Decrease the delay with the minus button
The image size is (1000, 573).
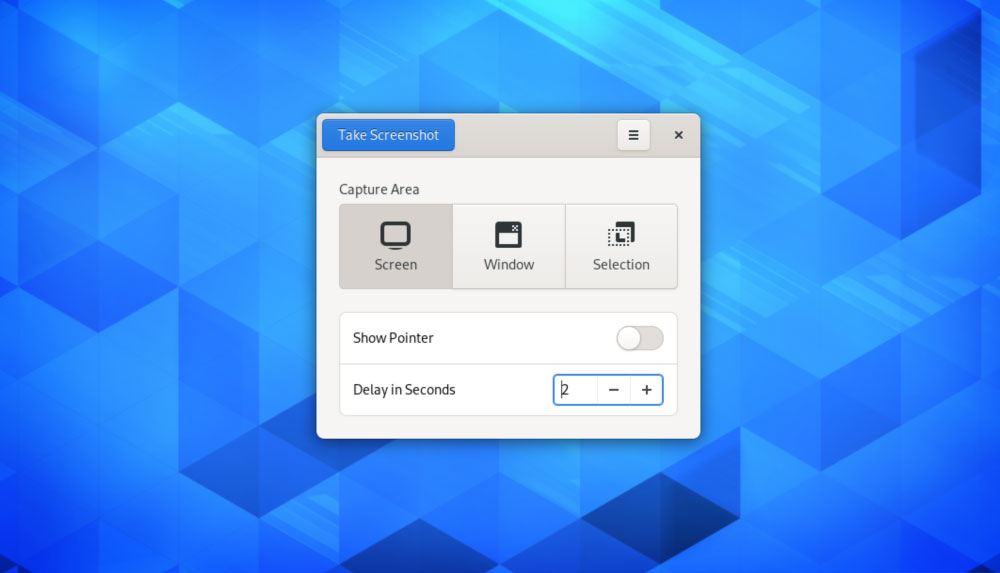(x=614, y=390)
